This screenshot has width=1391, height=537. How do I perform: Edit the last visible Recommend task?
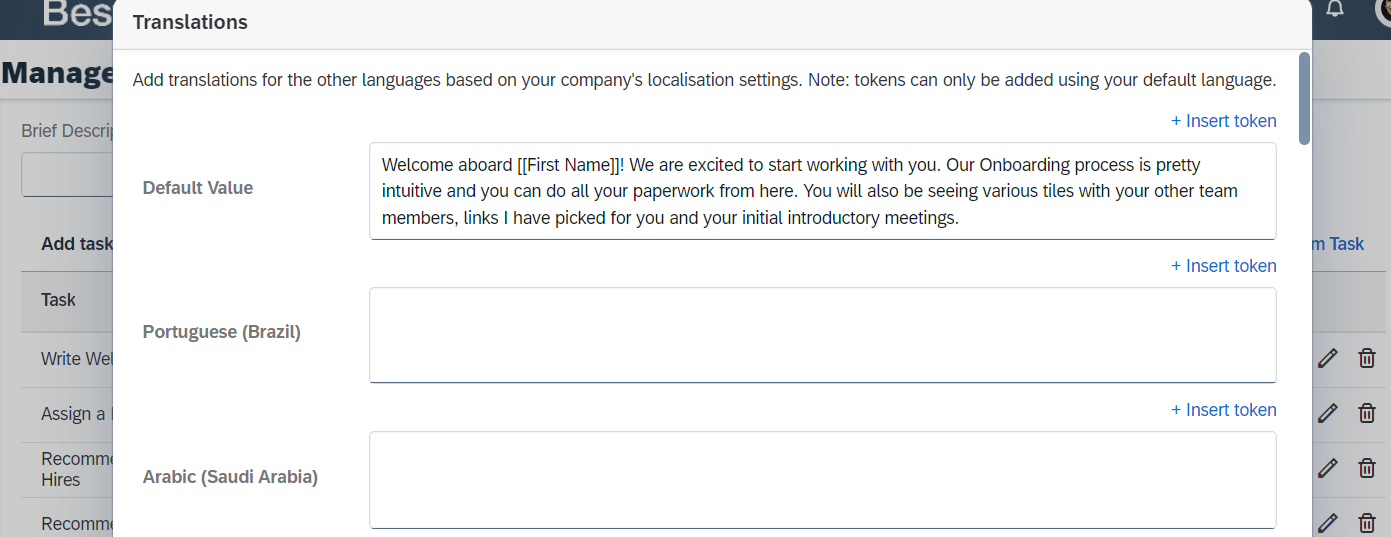coord(1327,522)
